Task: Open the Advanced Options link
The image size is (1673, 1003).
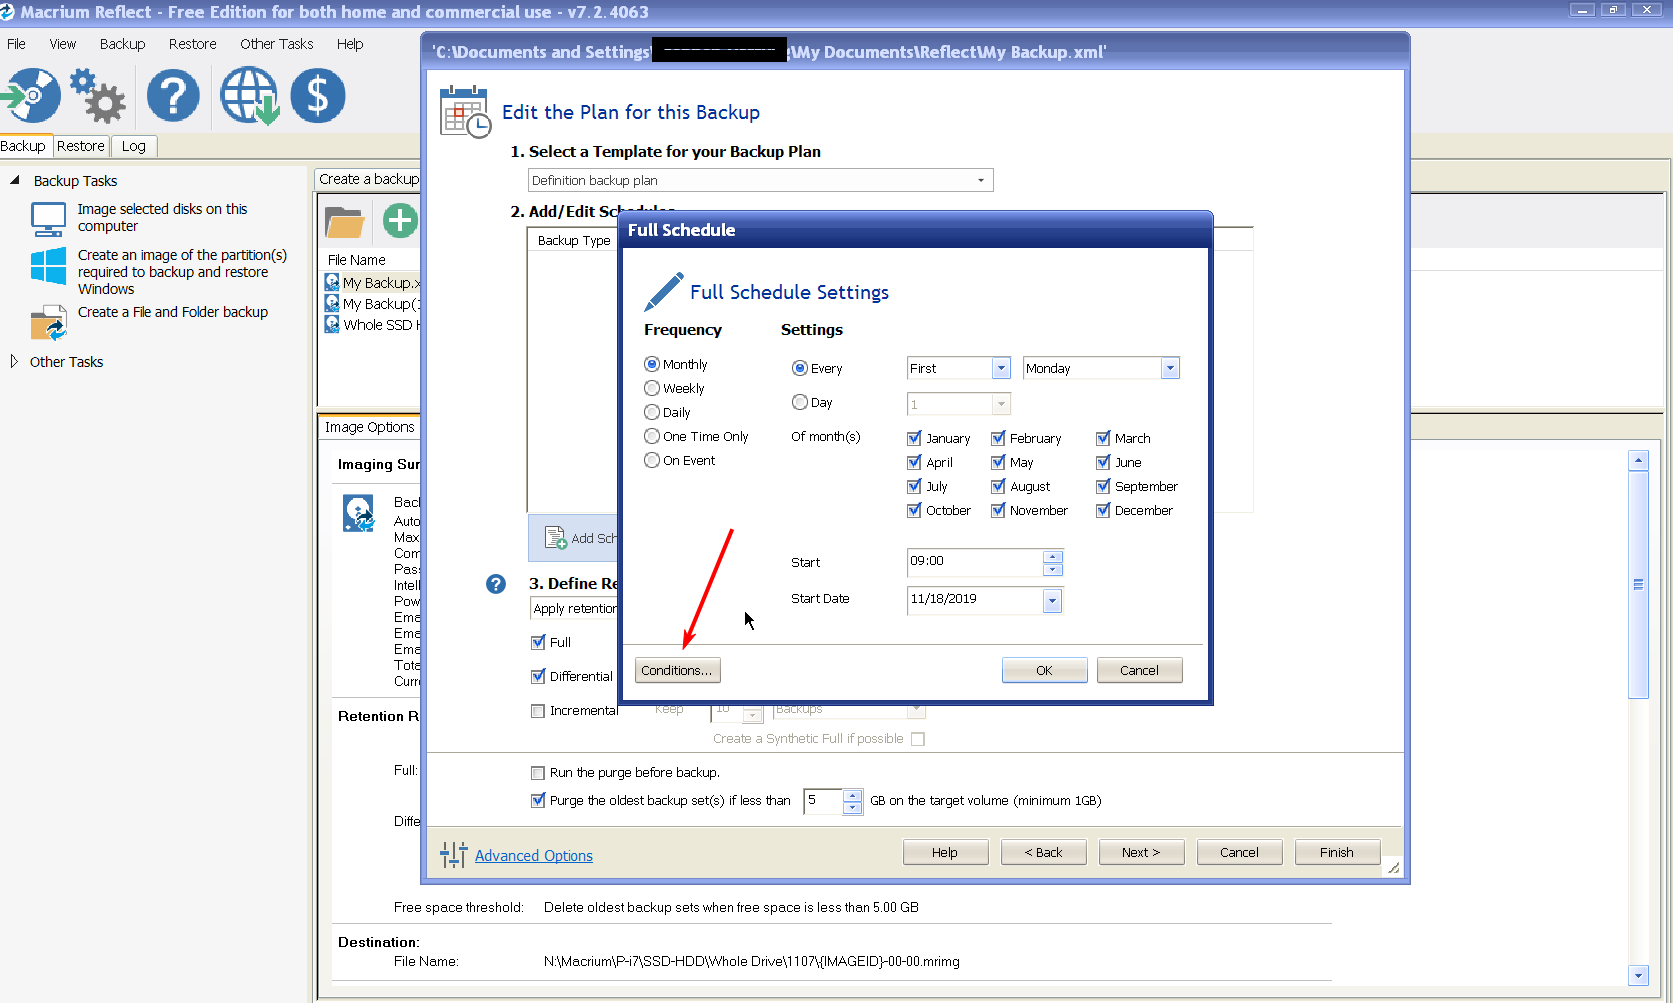Action: pyautogui.click(x=533, y=856)
